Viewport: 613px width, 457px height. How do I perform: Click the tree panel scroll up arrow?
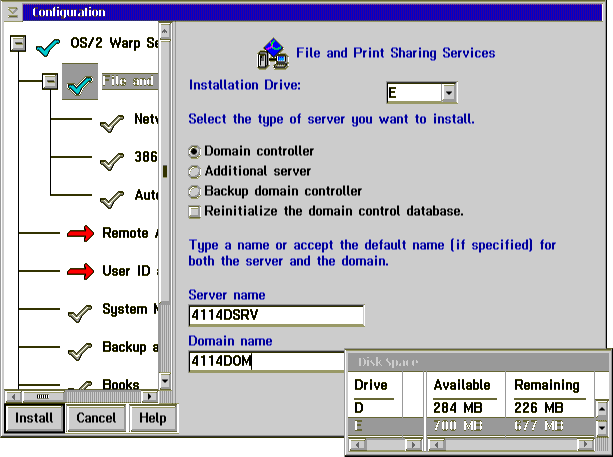(165, 31)
